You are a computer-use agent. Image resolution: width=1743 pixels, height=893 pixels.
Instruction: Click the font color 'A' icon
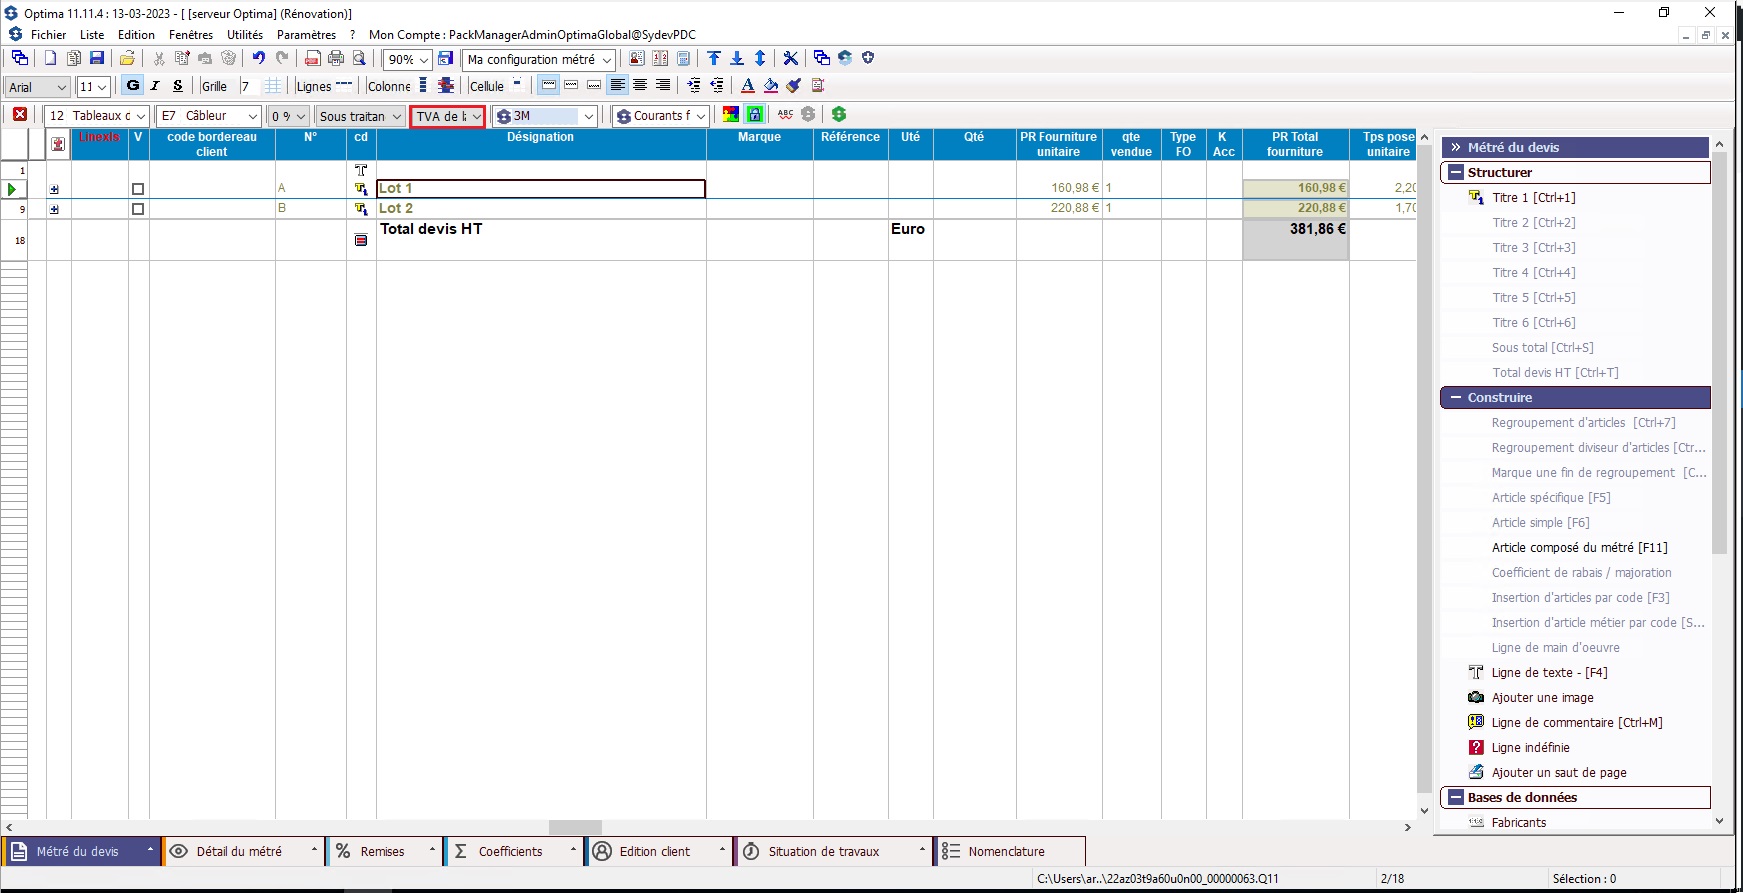(747, 86)
